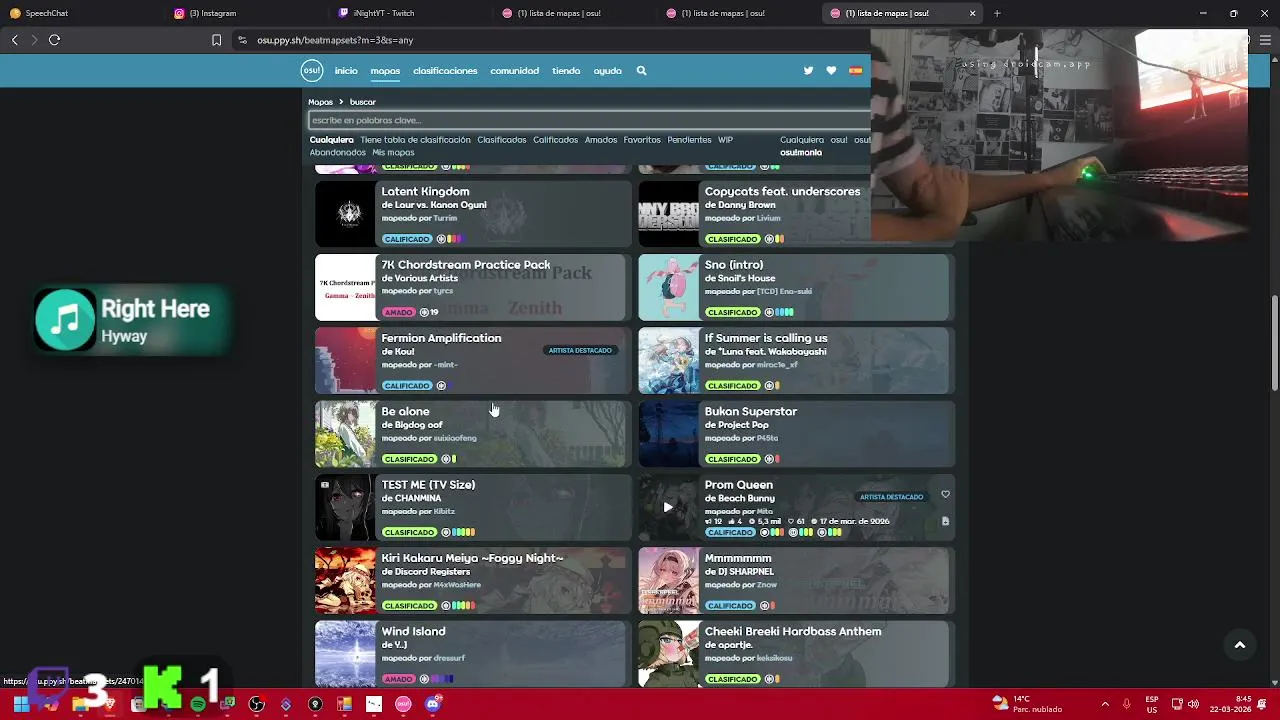Open the Twitter bird icon link
This screenshot has width=1280, height=720.
coord(808,71)
